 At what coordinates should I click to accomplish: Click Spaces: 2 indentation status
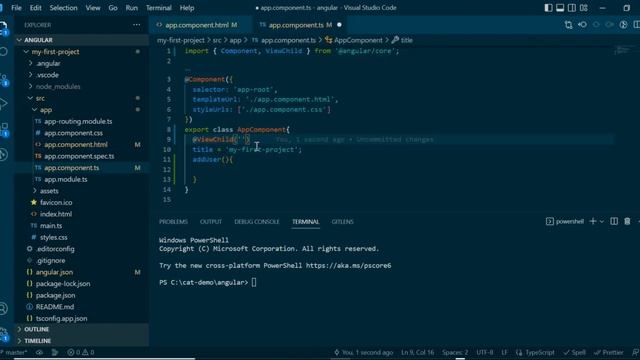tap(455, 352)
